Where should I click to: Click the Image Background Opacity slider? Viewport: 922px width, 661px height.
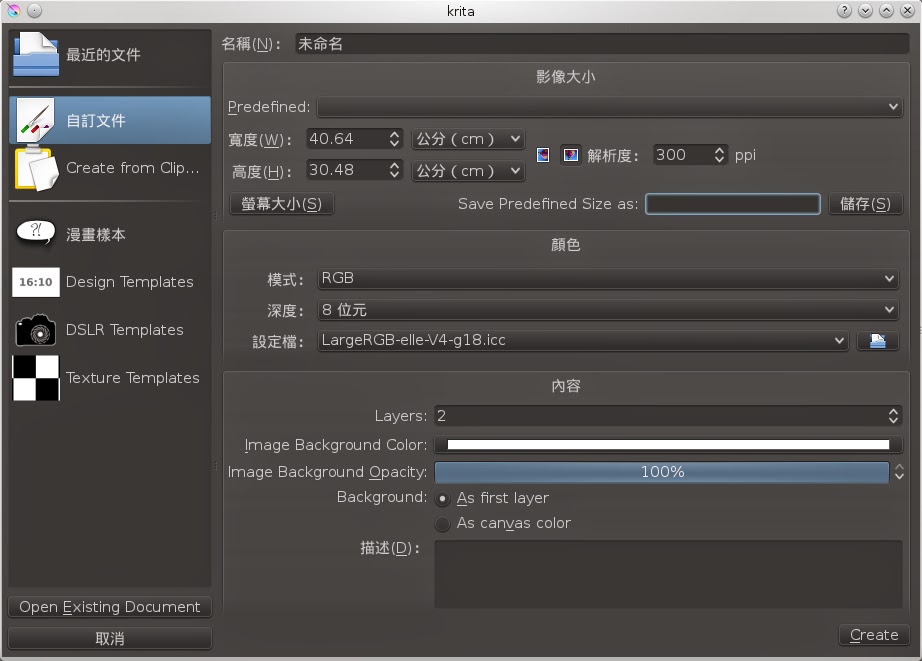pos(662,472)
